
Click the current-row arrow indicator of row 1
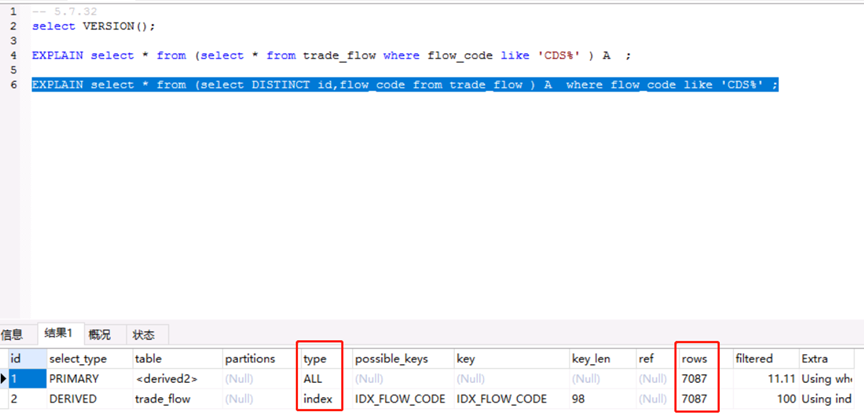click(4, 379)
